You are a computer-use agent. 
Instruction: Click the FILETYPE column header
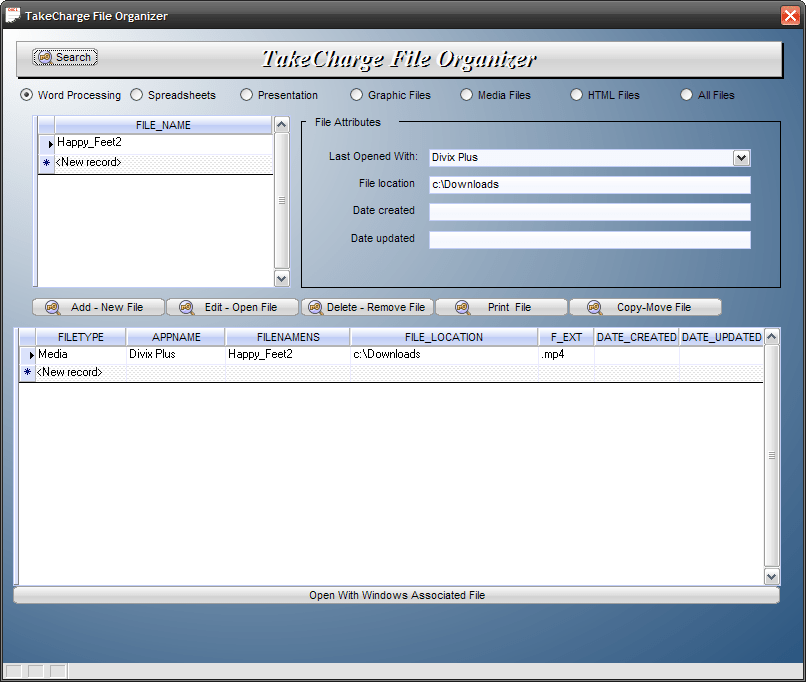pos(79,336)
